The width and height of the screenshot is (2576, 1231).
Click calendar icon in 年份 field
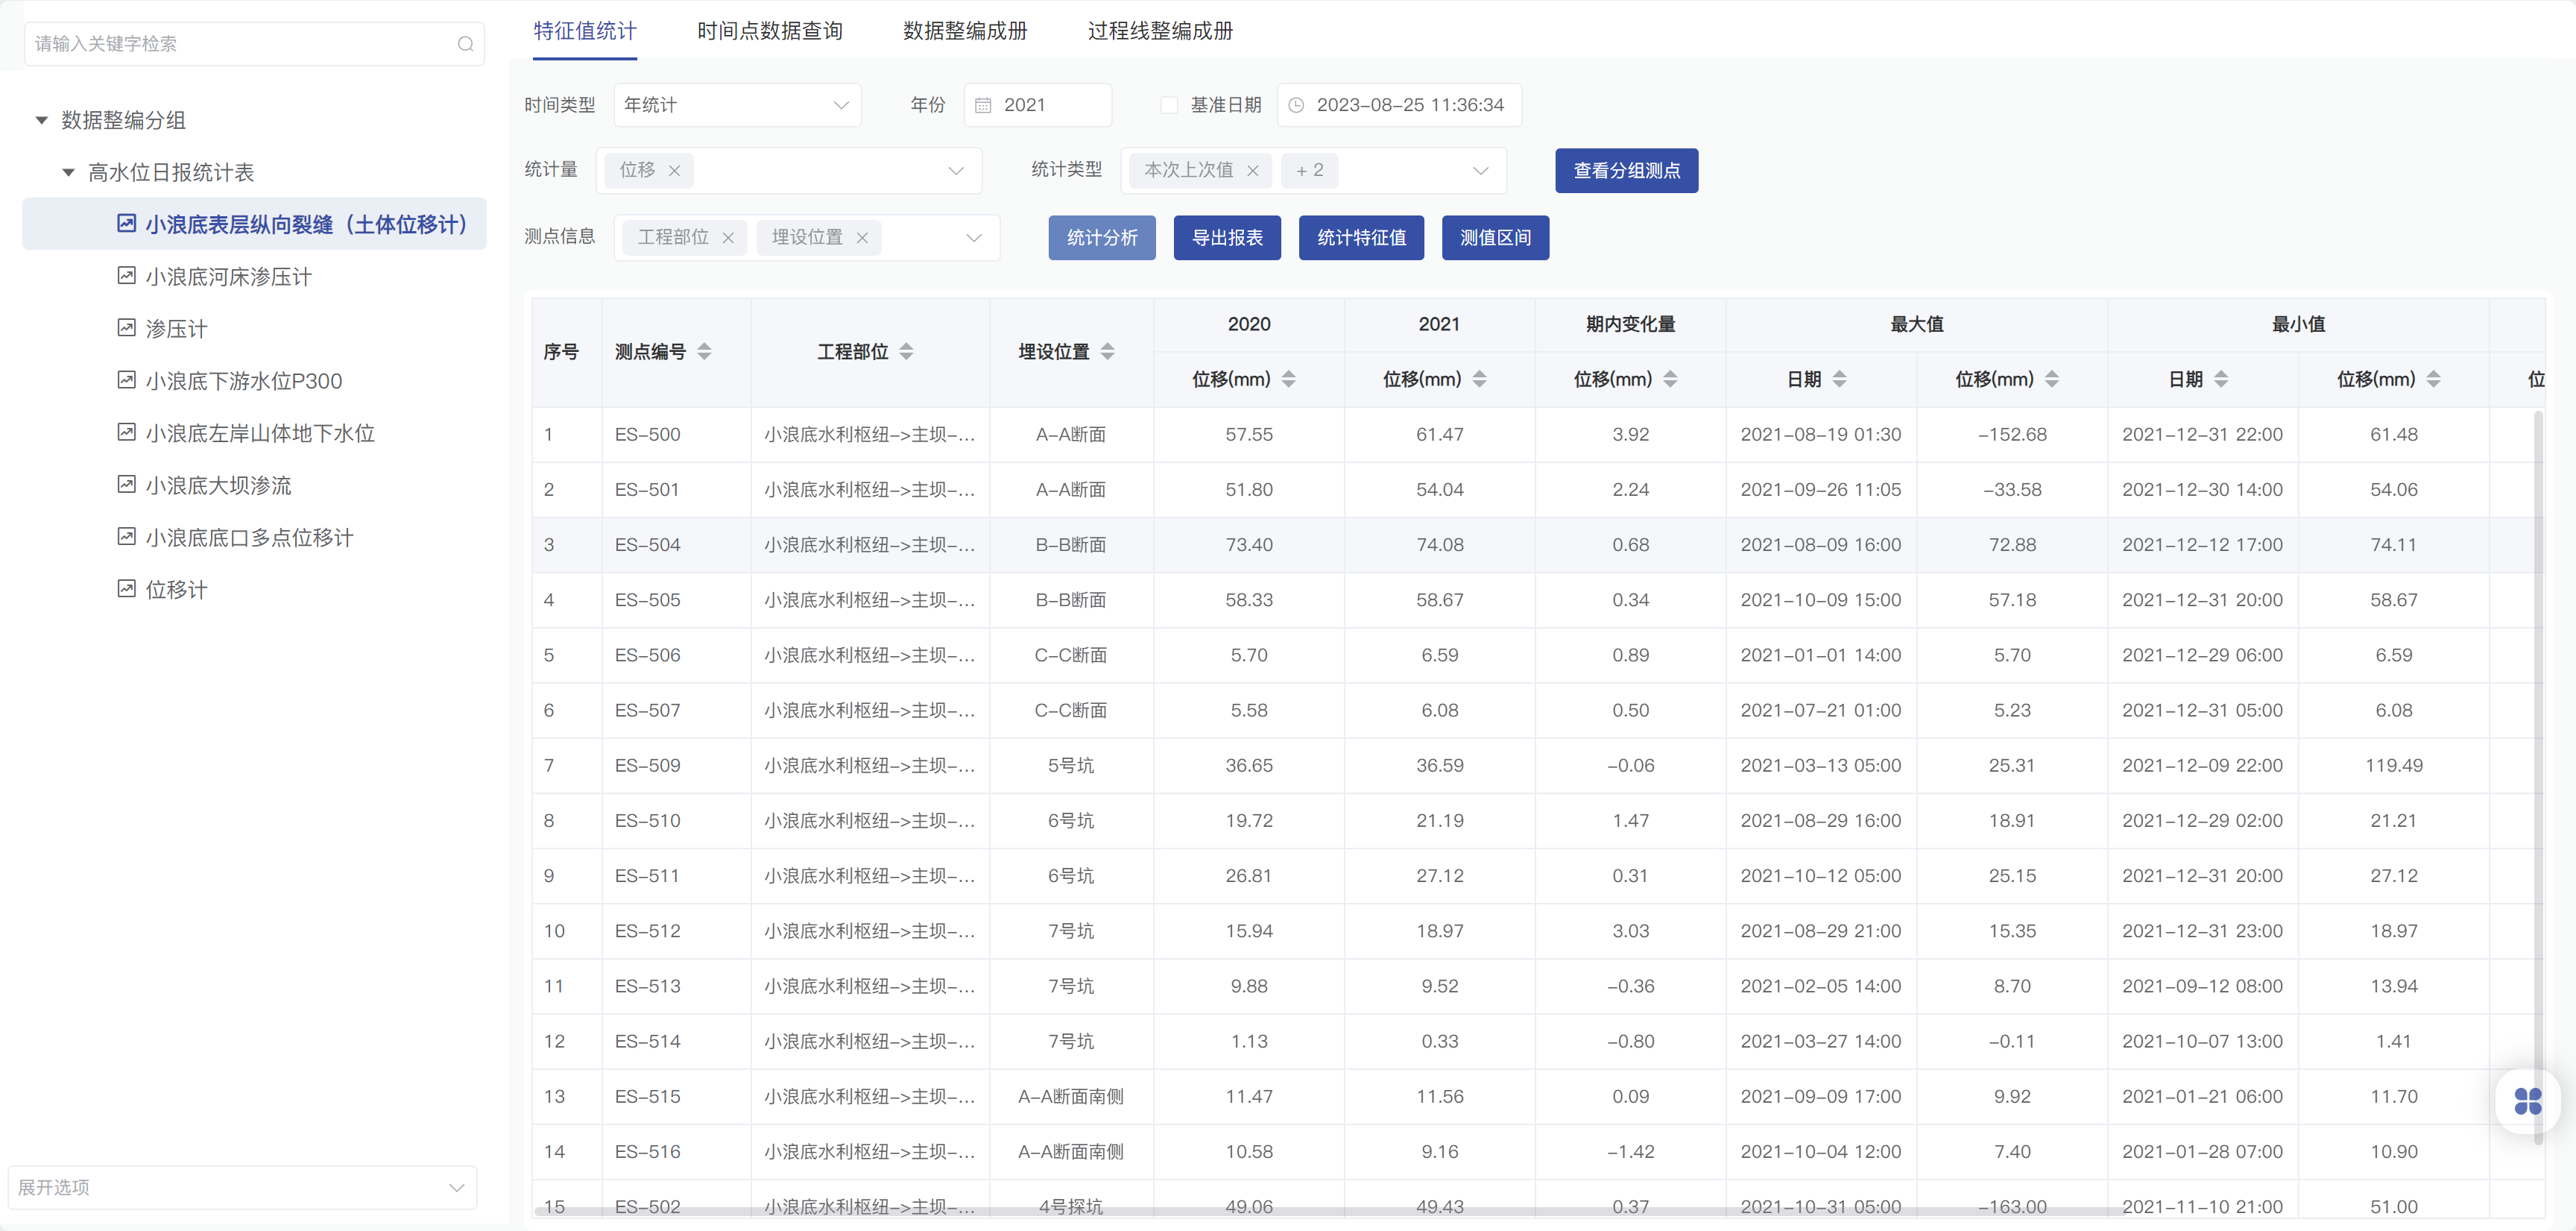pos(983,105)
